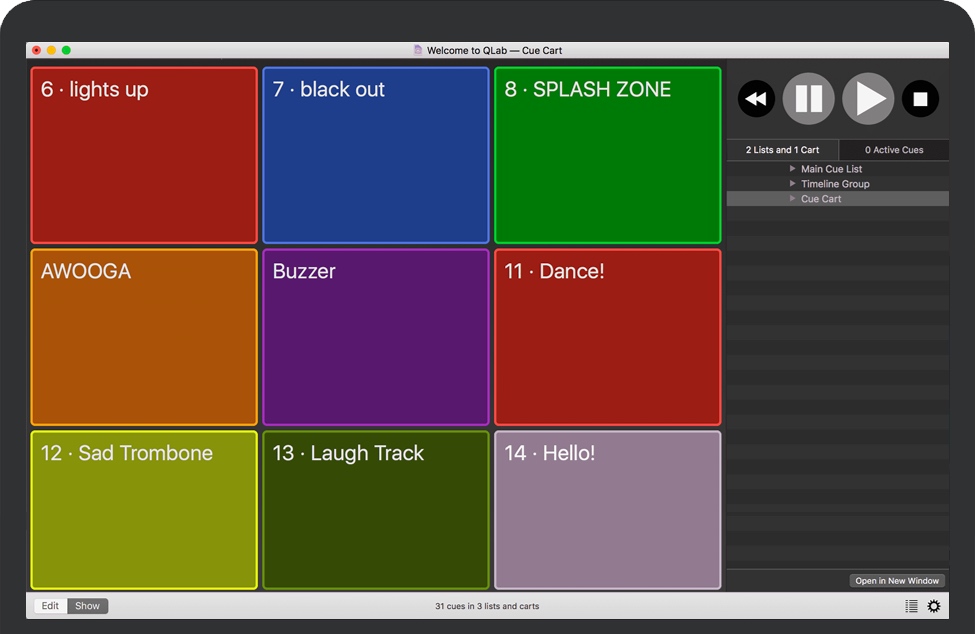The width and height of the screenshot is (975, 634).
Task: Expand the Cue Cart tree item
Action: (x=793, y=198)
